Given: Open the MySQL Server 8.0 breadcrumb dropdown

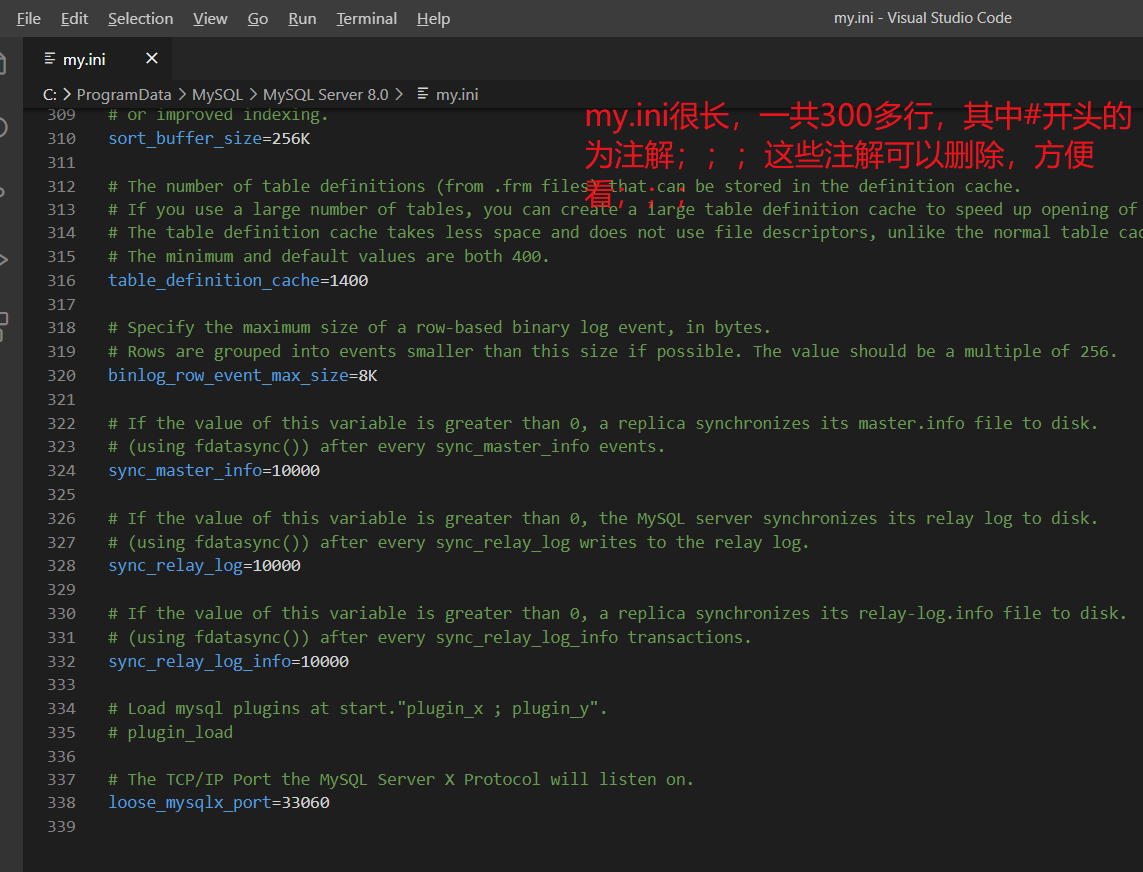Looking at the screenshot, I should (325, 94).
